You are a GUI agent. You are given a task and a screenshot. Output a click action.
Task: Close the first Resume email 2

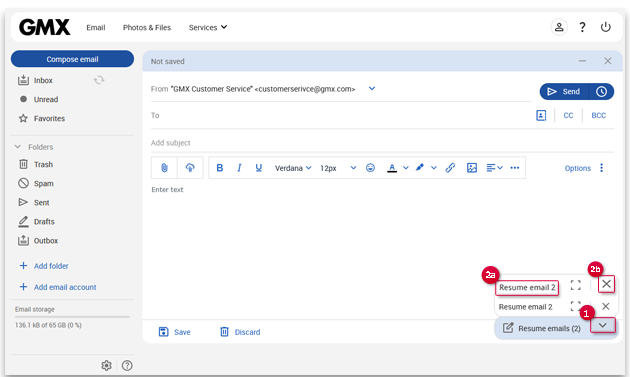606,284
